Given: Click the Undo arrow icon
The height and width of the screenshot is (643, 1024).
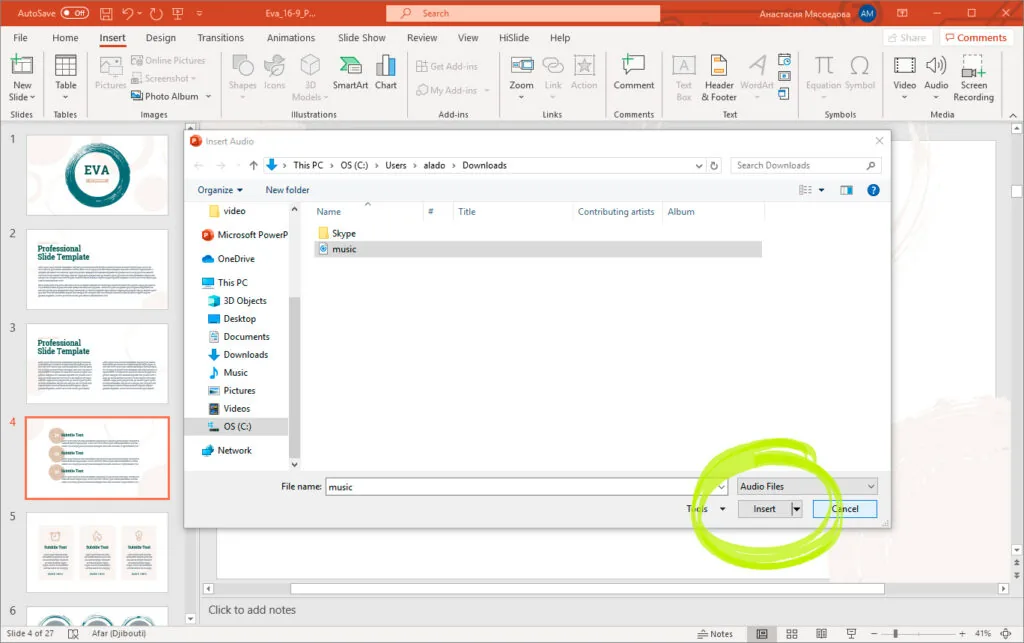Looking at the screenshot, I should (x=127, y=13).
